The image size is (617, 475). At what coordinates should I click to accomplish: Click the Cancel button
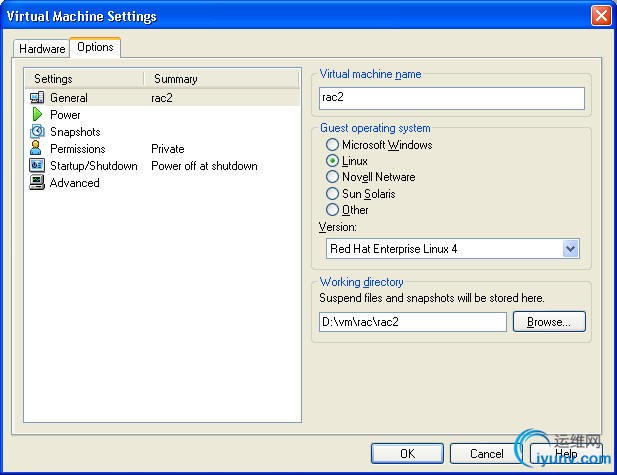click(x=486, y=454)
